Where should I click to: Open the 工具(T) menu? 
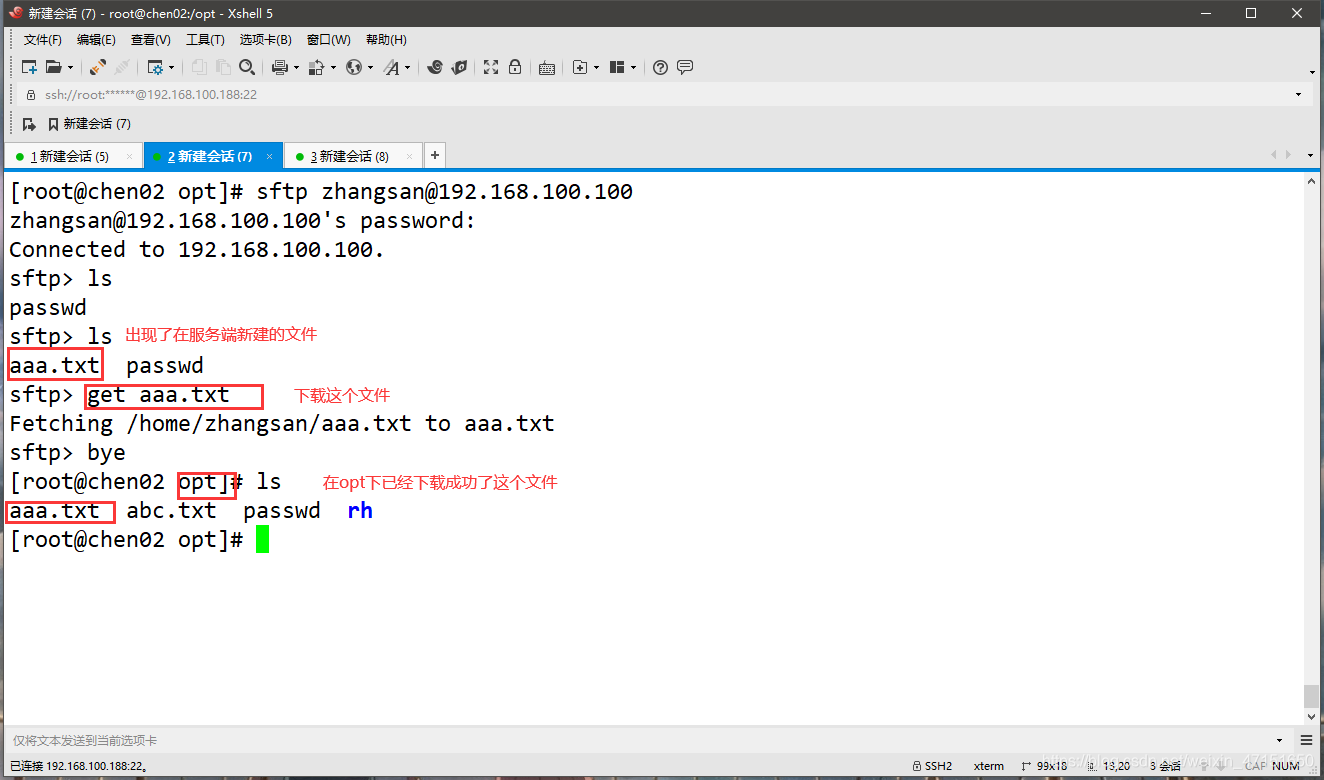point(205,40)
